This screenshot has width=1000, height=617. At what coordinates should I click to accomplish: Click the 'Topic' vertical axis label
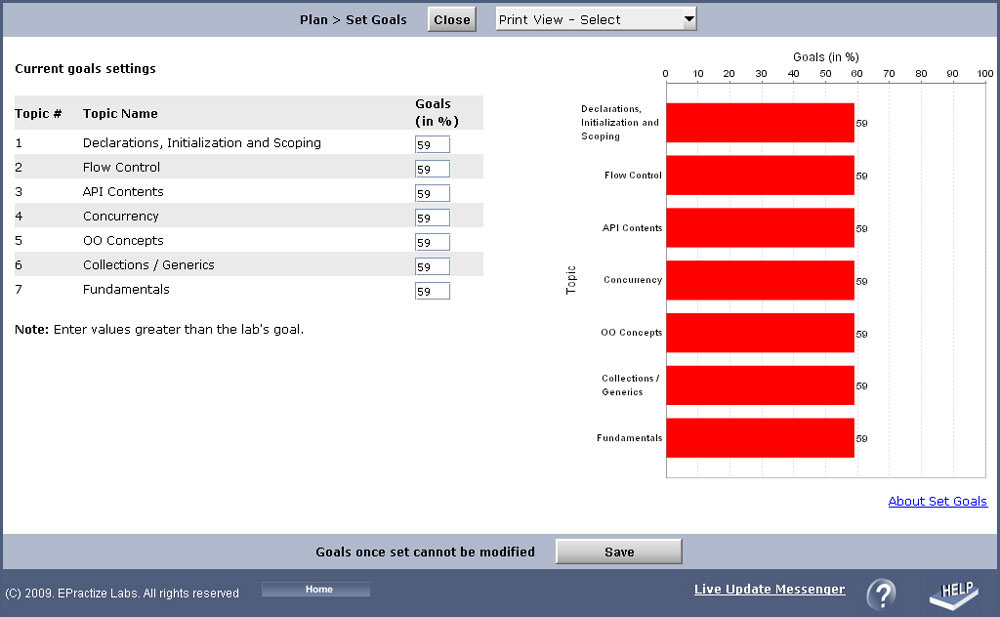(x=571, y=280)
